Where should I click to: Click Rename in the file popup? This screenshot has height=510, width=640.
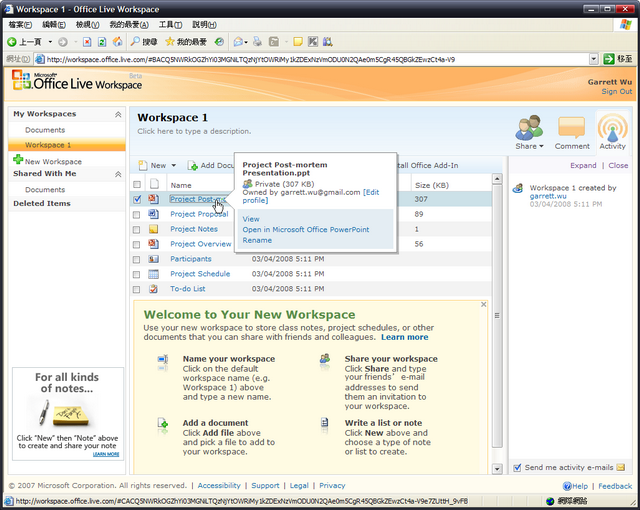tap(257, 240)
